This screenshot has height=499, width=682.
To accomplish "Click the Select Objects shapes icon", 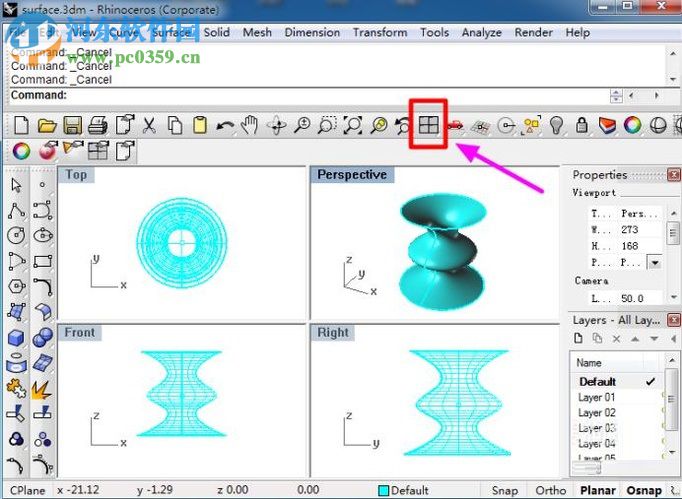I will click(532, 126).
